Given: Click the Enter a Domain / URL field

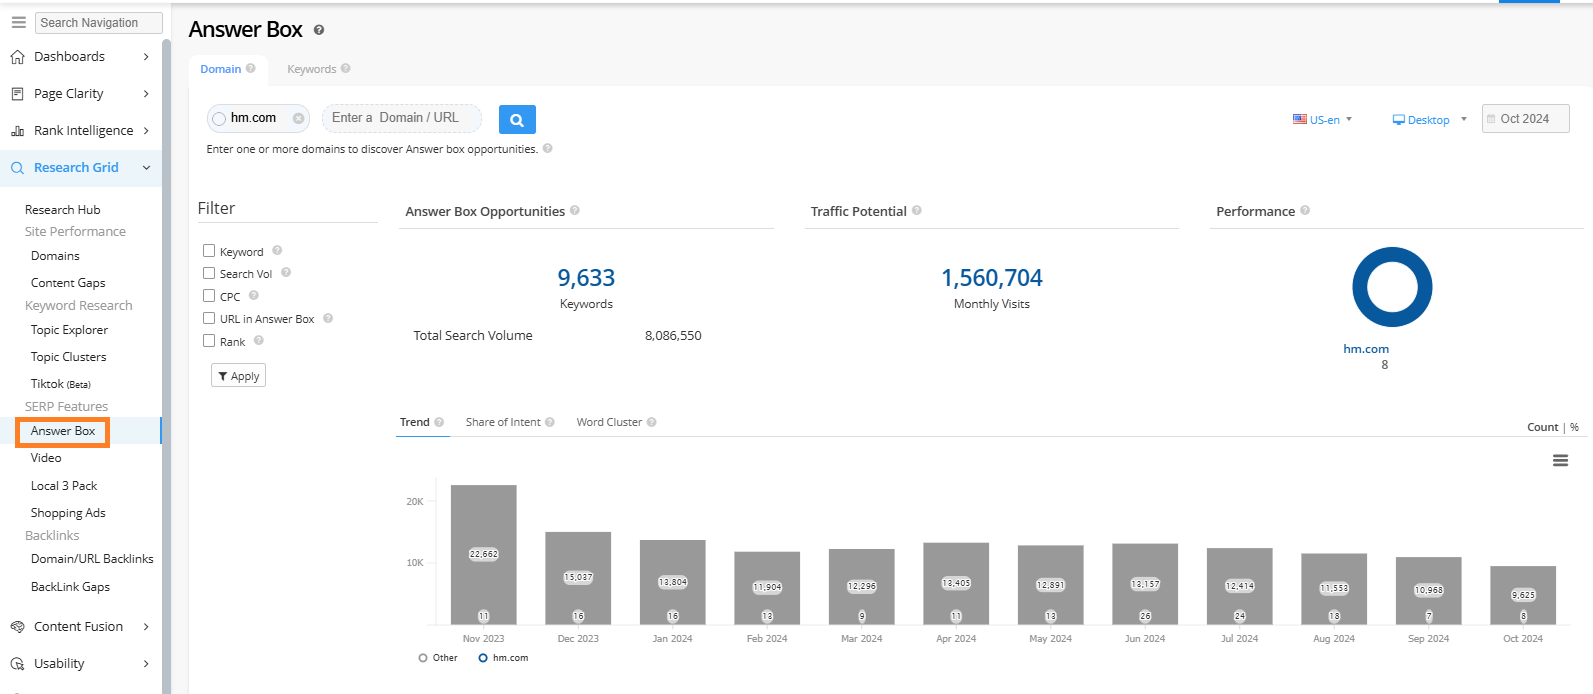Looking at the screenshot, I should pyautogui.click(x=401, y=118).
